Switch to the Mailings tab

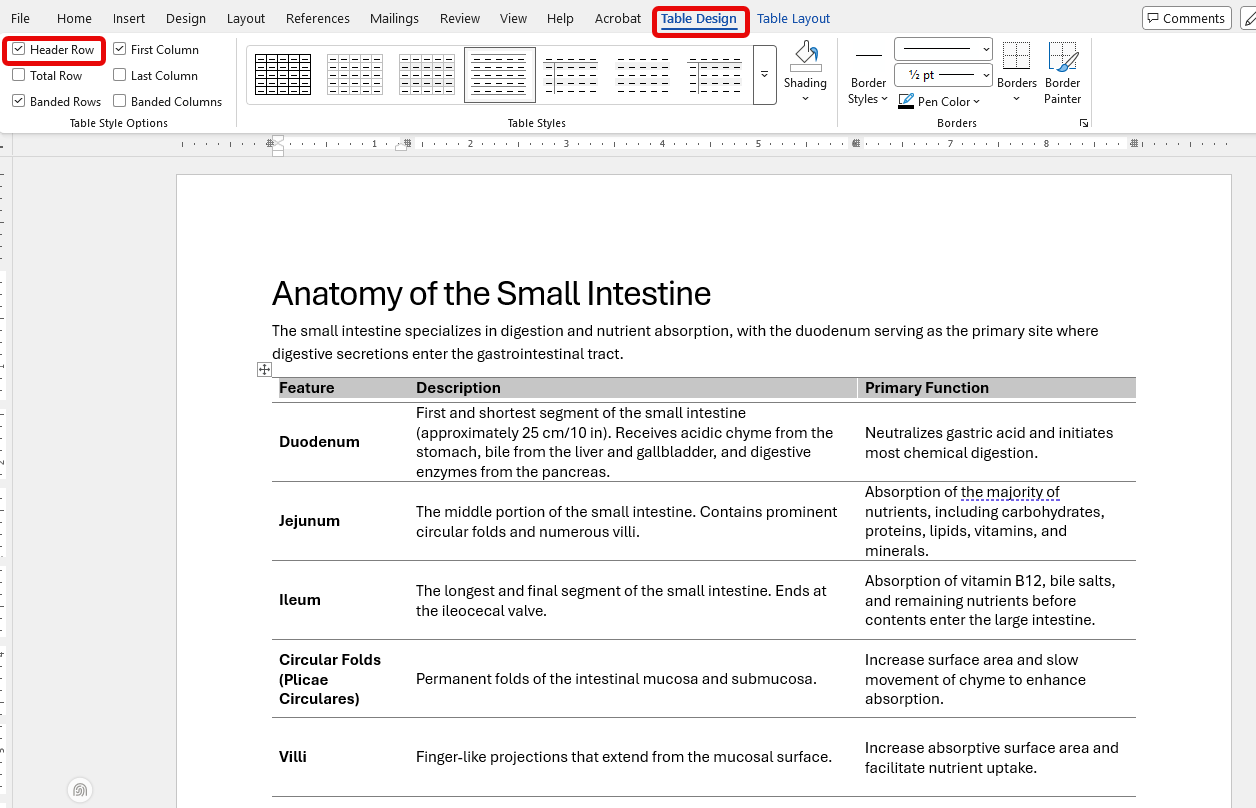point(394,18)
